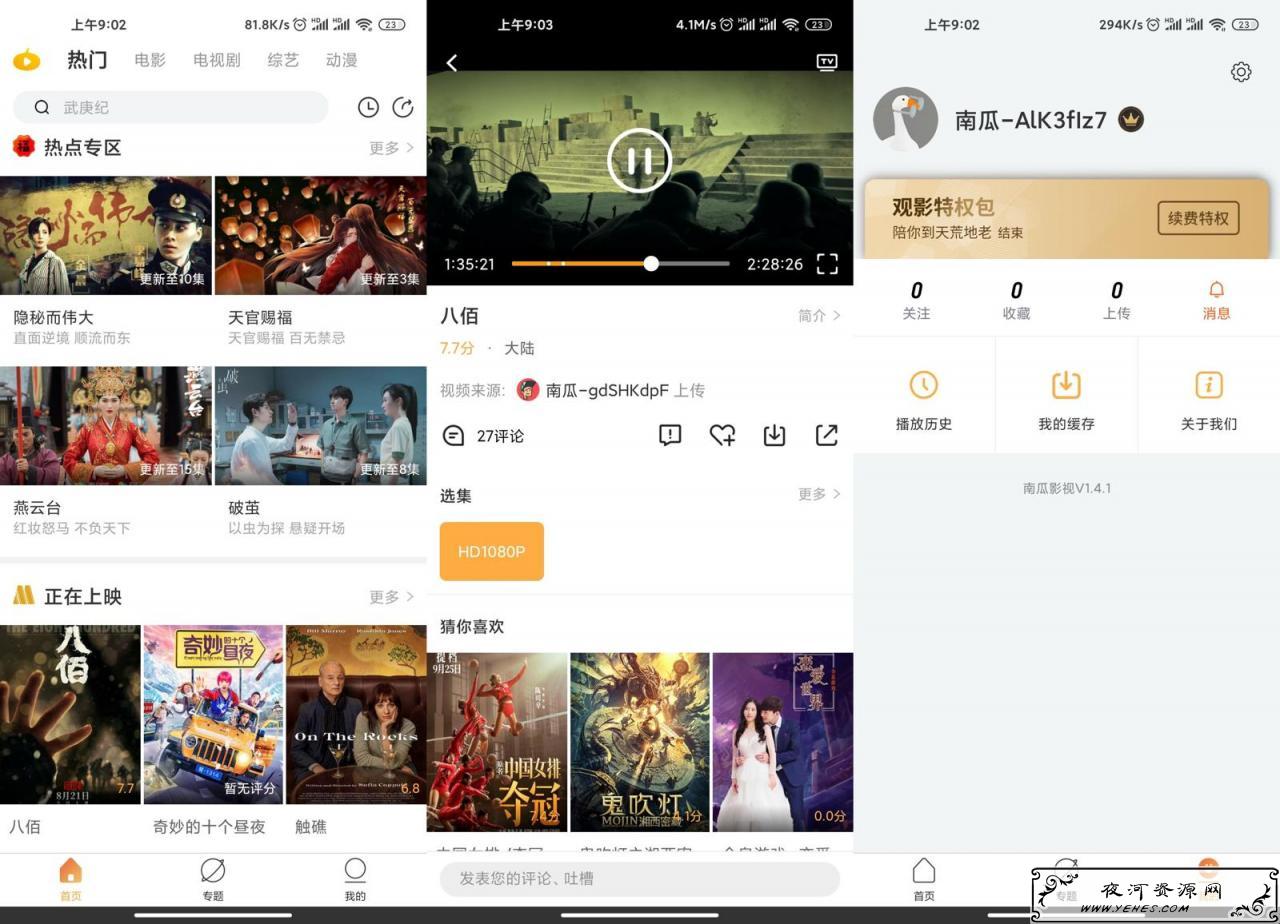Open 隐秘而伟大 drama thumbnail
The width and height of the screenshot is (1280, 924).
pyautogui.click(x=106, y=235)
